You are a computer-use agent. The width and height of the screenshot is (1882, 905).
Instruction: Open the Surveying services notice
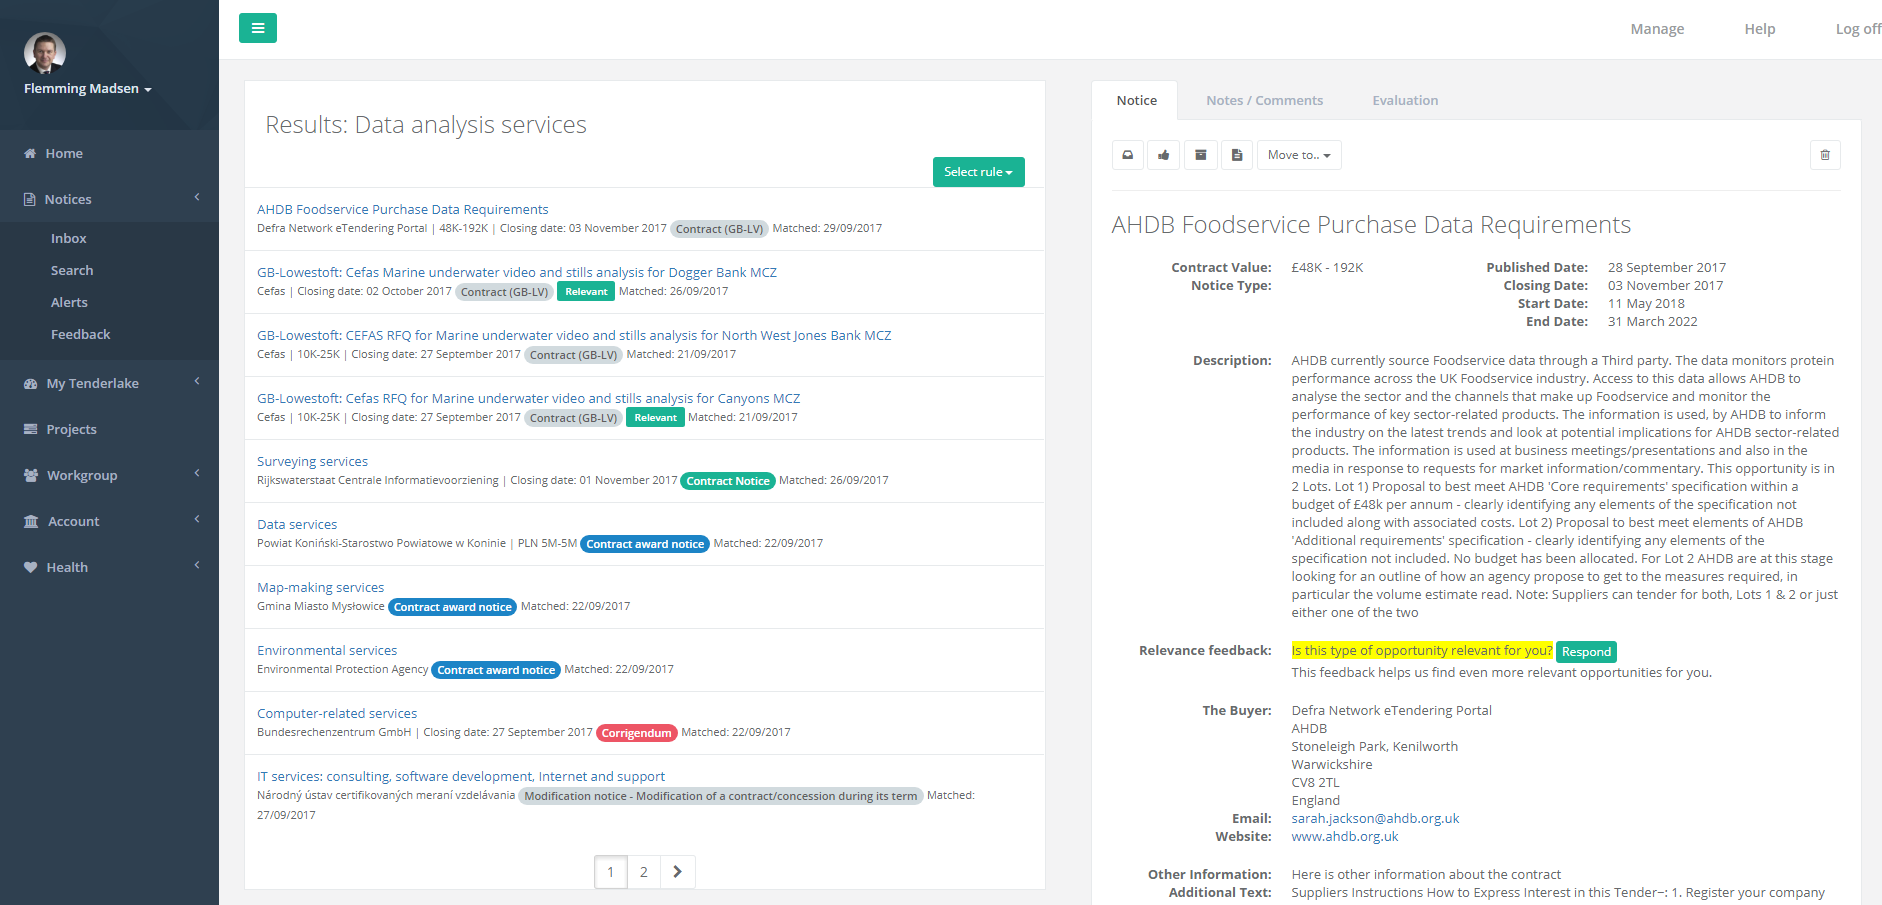pos(312,461)
